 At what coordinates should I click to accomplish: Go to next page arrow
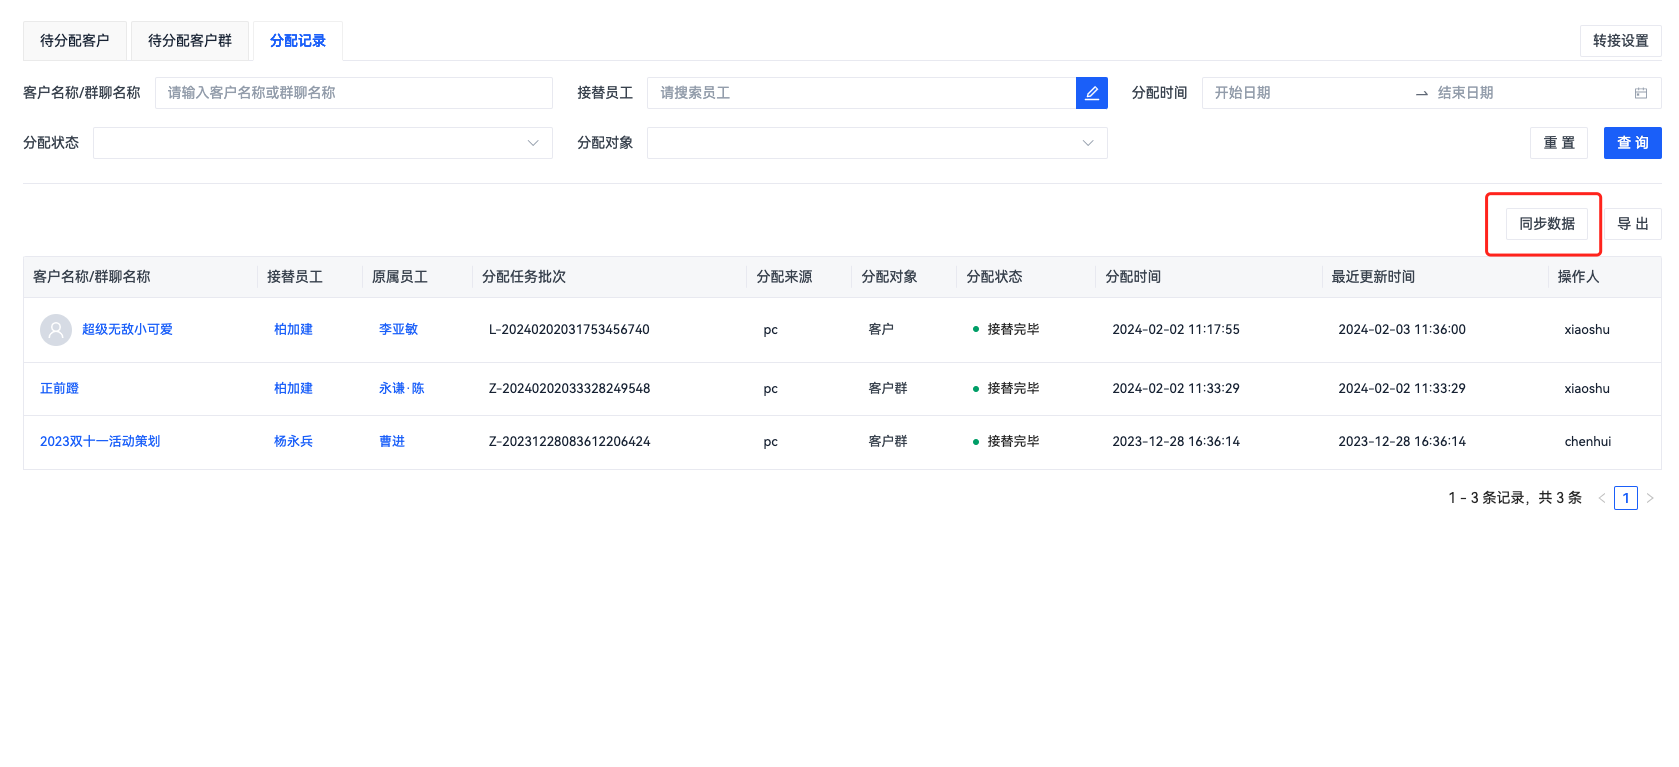[x=1650, y=498]
